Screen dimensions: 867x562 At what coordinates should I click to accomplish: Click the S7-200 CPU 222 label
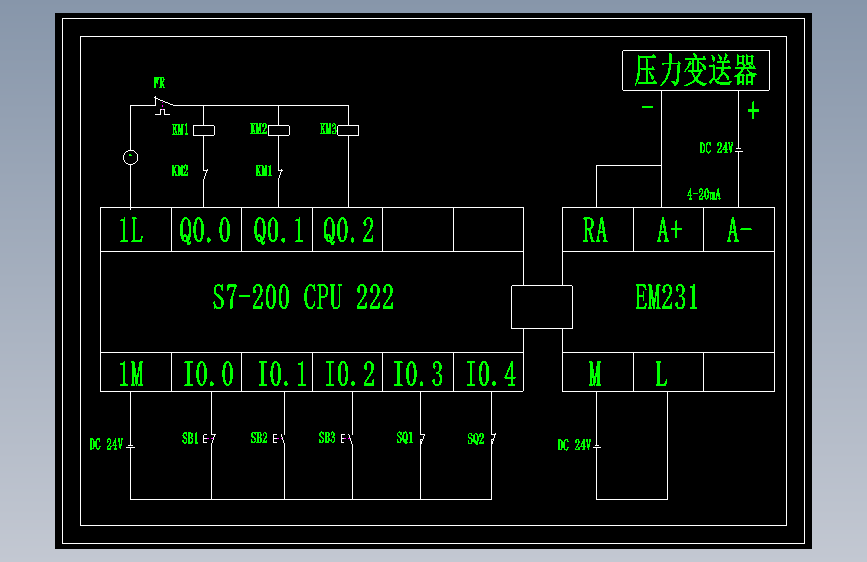303,297
